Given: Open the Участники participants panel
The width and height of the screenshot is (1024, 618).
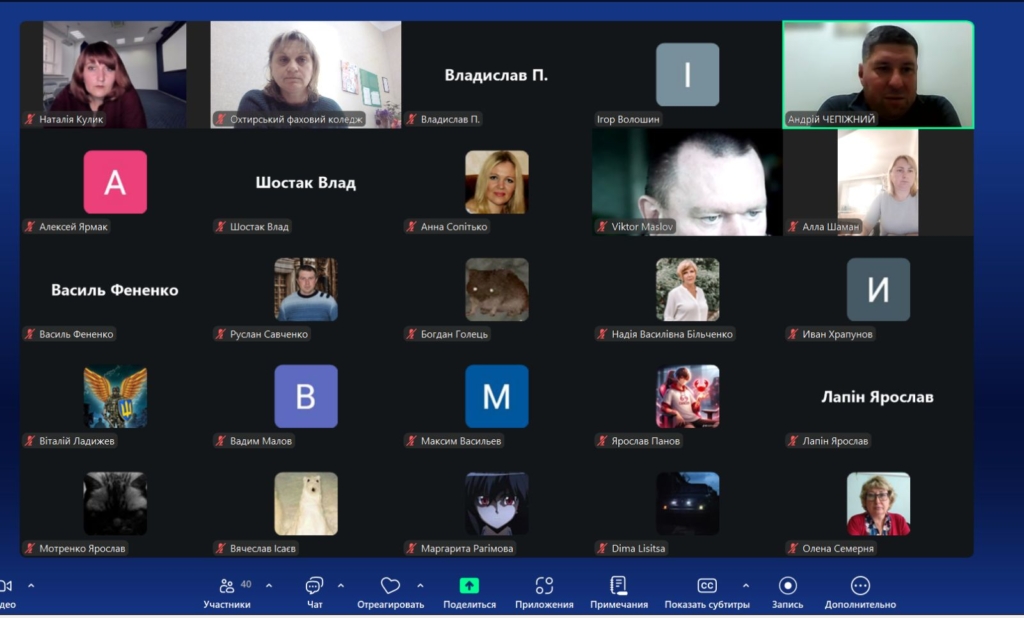Looking at the screenshot, I should 227,587.
